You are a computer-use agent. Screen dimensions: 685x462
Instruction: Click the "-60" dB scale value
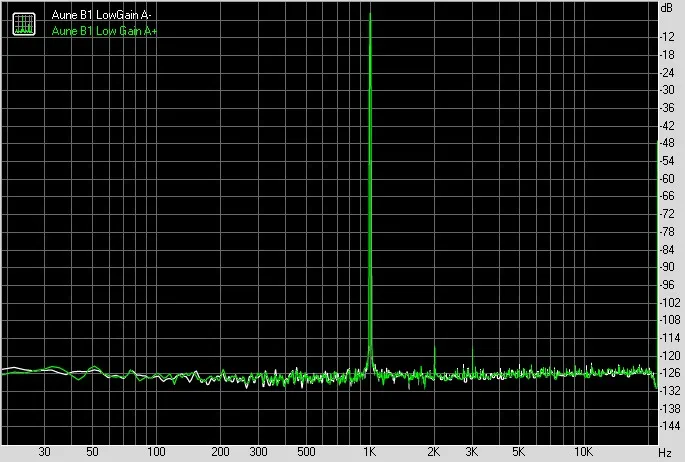pyautogui.click(x=667, y=179)
